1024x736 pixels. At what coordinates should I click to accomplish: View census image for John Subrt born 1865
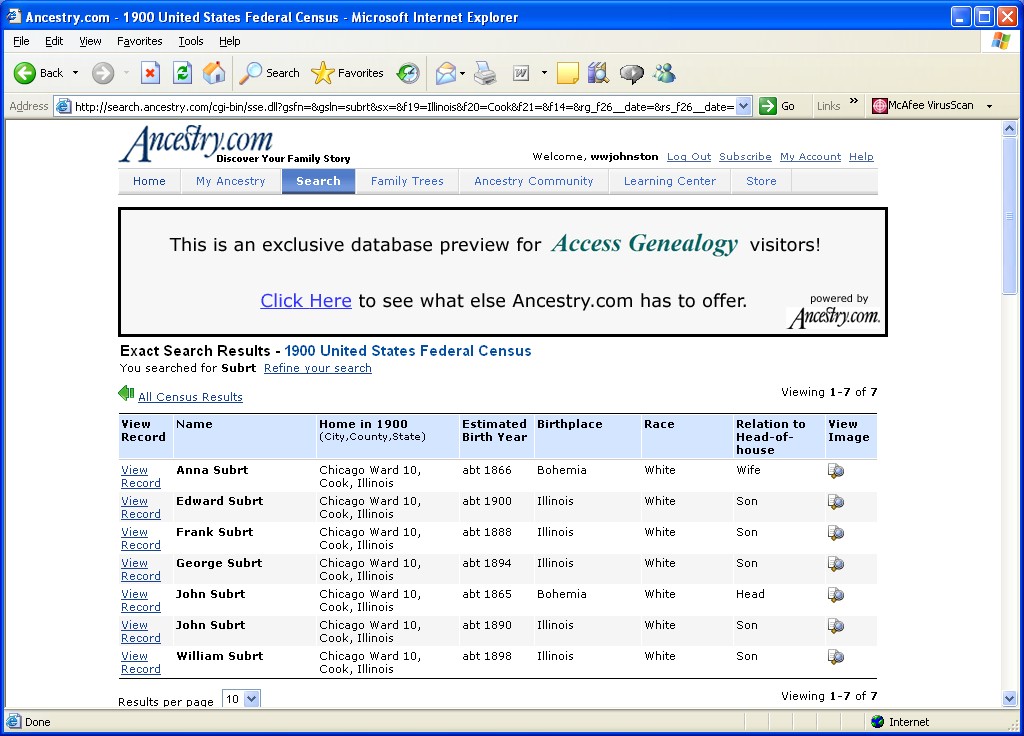click(836, 595)
